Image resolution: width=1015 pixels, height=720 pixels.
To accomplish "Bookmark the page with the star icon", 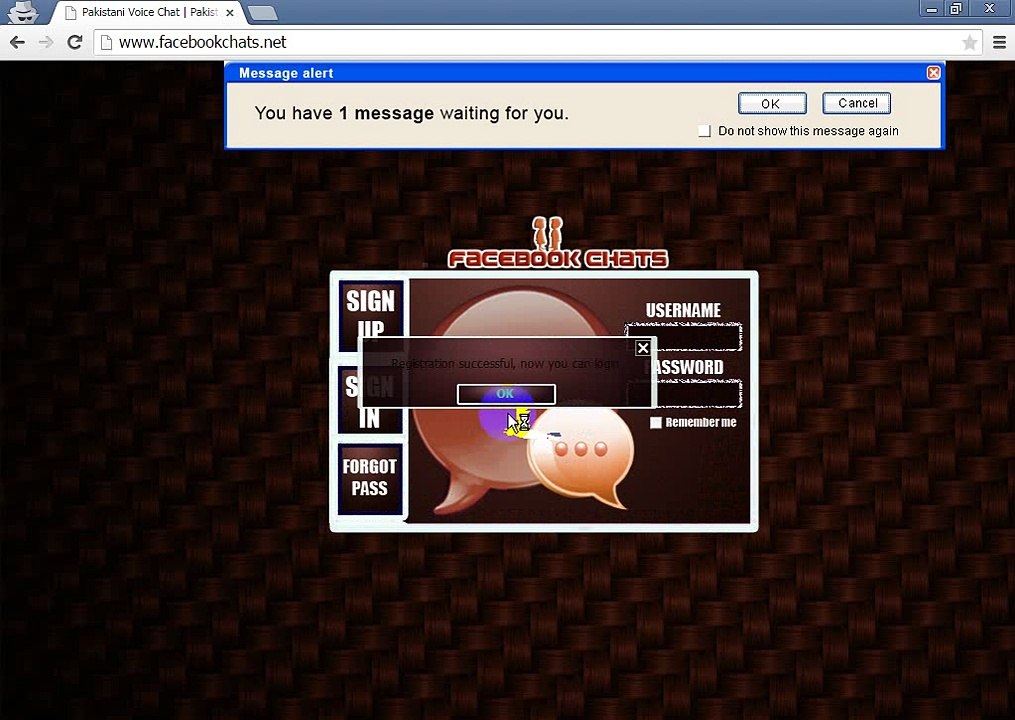I will (x=969, y=43).
